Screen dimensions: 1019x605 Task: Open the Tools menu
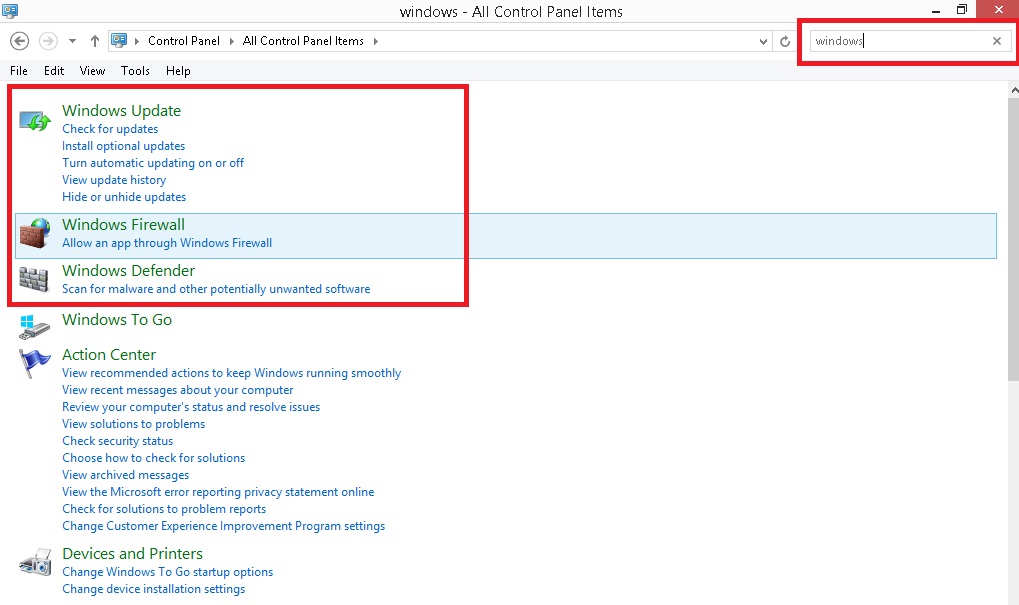tap(135, 71)
